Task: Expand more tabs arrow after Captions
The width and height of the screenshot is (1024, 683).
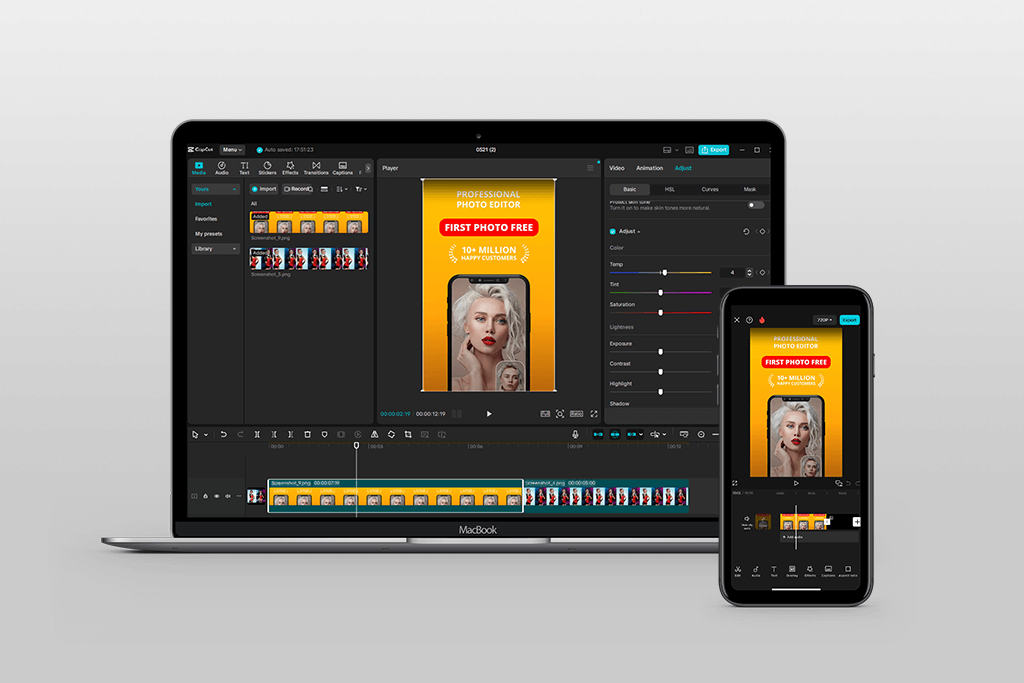Action: (368, 168)
